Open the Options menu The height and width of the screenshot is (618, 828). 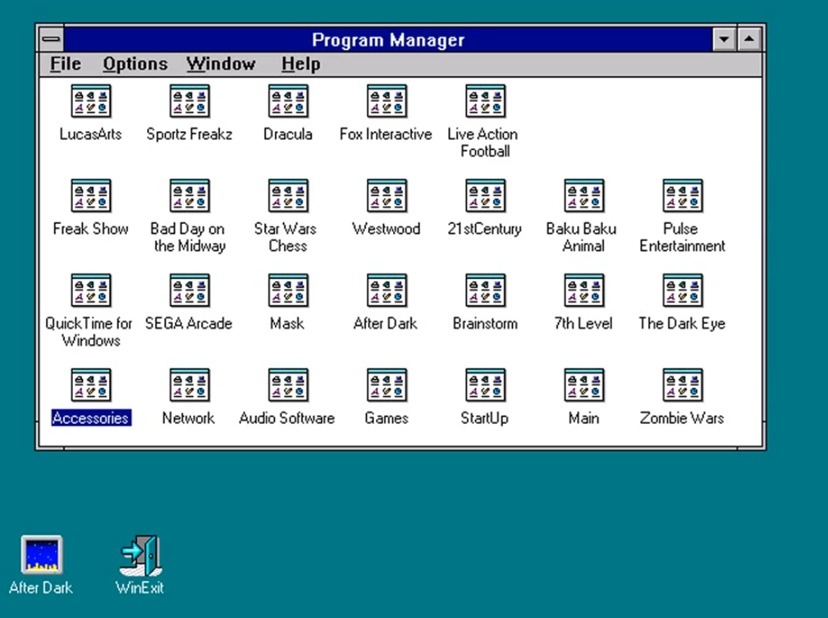(x=135, y=64)
